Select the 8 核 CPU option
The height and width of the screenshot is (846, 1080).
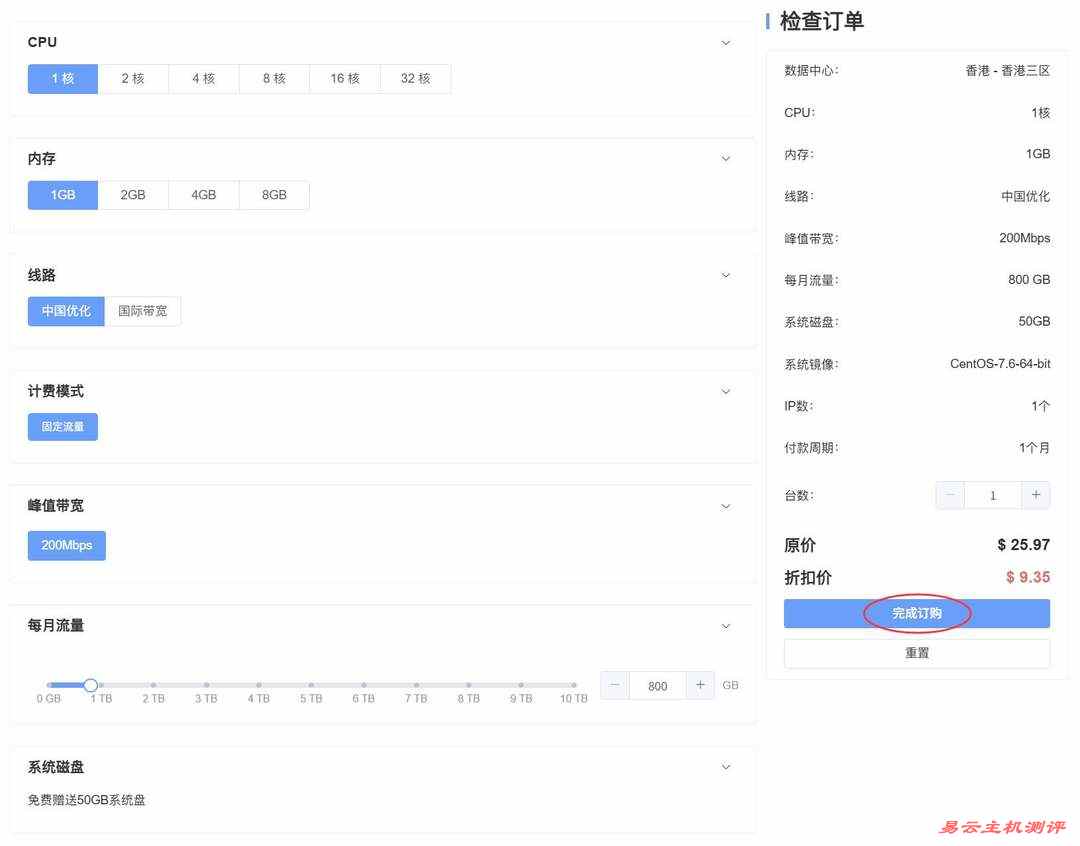tap(273, 78)
